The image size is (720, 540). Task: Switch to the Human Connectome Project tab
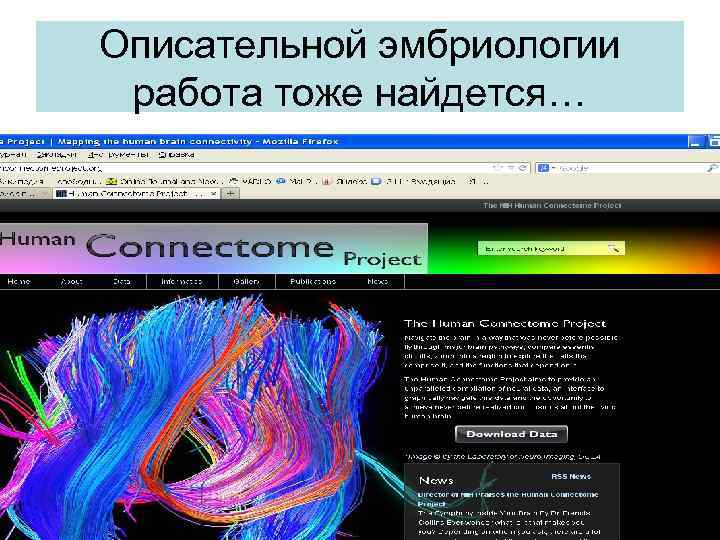point(137,194)
